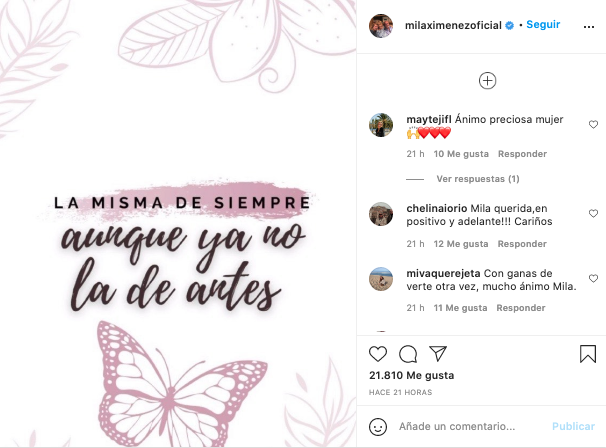Click milaximenezoficial profile picture

tap(381, 26)
